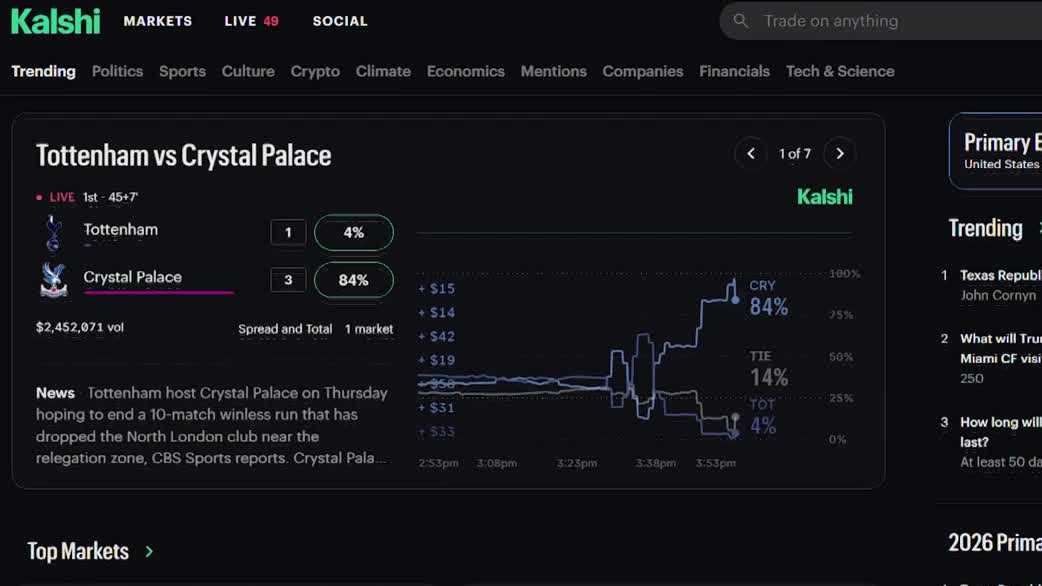The width and height of the screenshot is (1042, 586).
Task: Click the search magnifier icon
Action: (x=741, y=20)
